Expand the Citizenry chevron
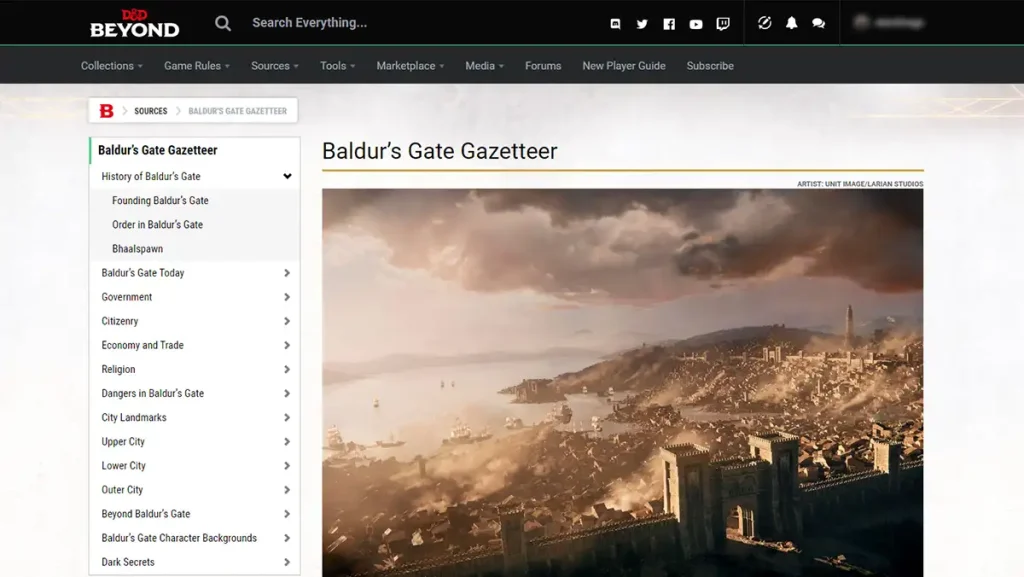The image size is (1024, 577). point(287,321)
